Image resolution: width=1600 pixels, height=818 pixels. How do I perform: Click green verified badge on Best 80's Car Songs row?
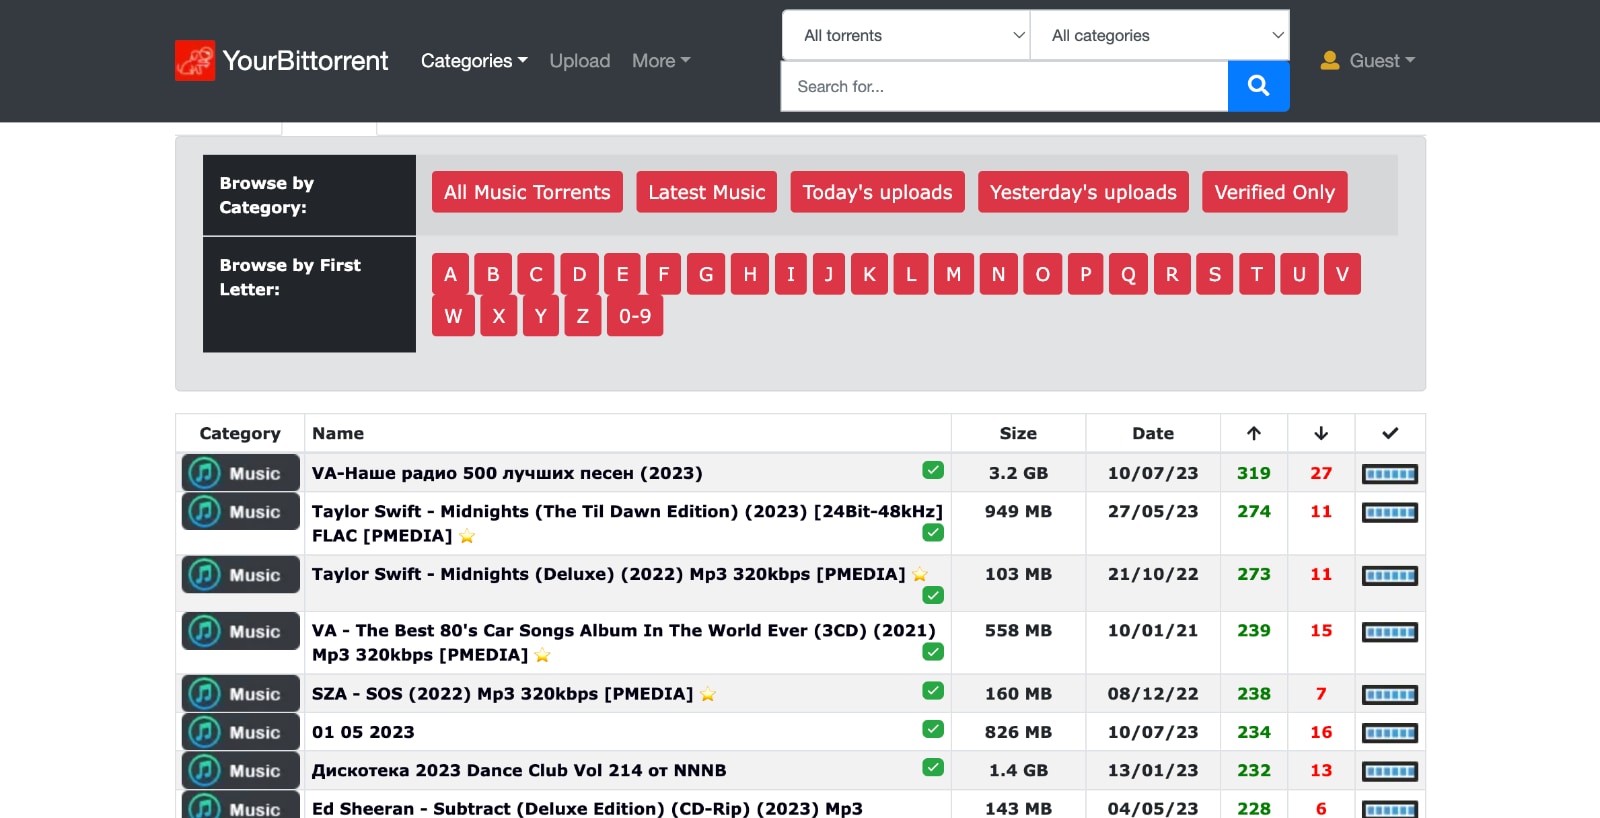933,652
